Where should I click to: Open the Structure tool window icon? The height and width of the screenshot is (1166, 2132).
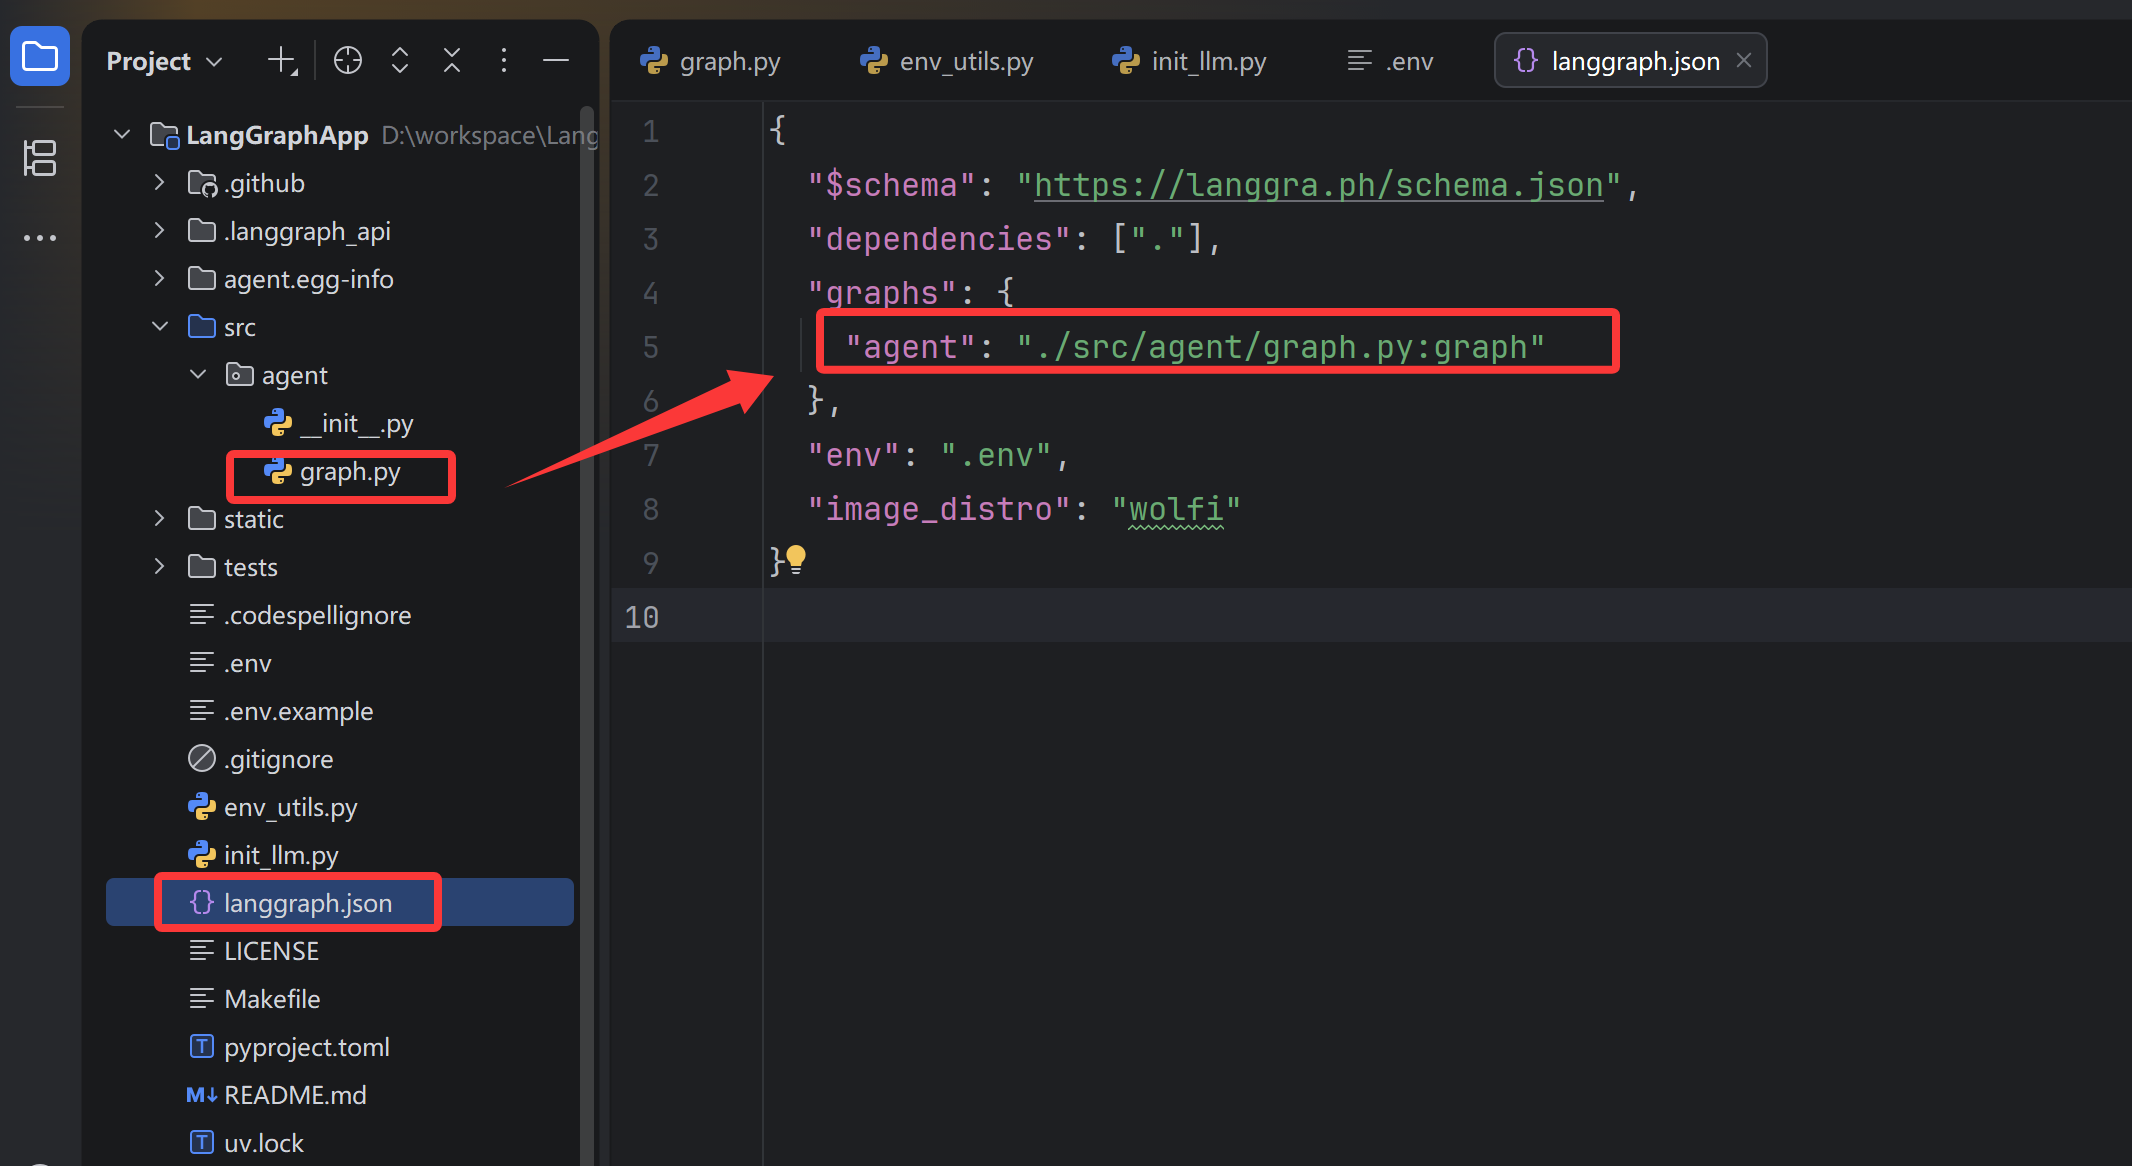(40, 158)
